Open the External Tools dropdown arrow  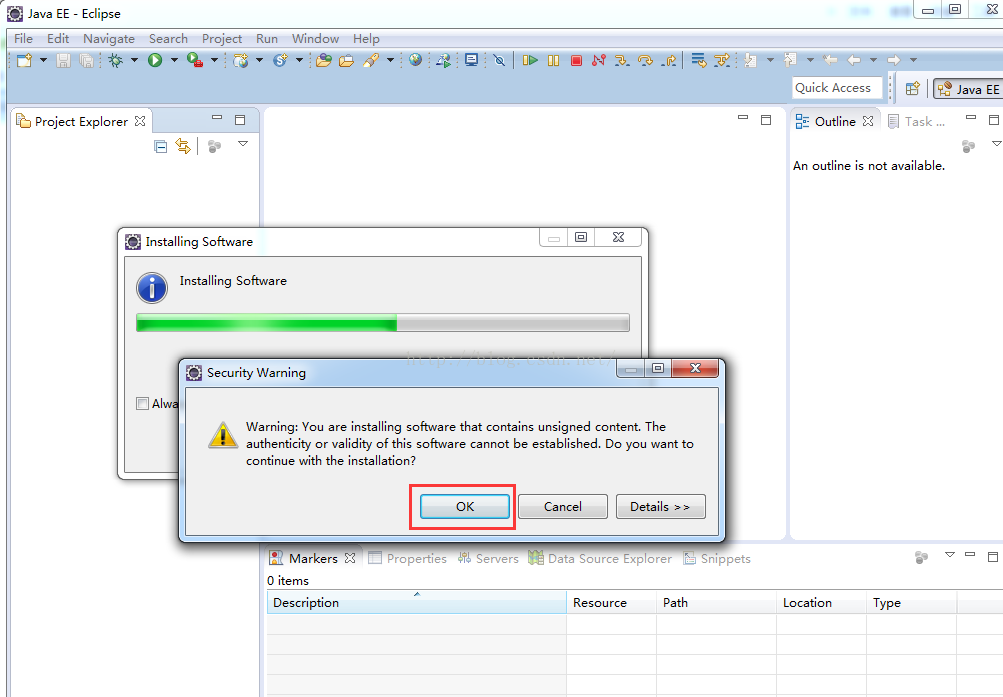(214, 60)
